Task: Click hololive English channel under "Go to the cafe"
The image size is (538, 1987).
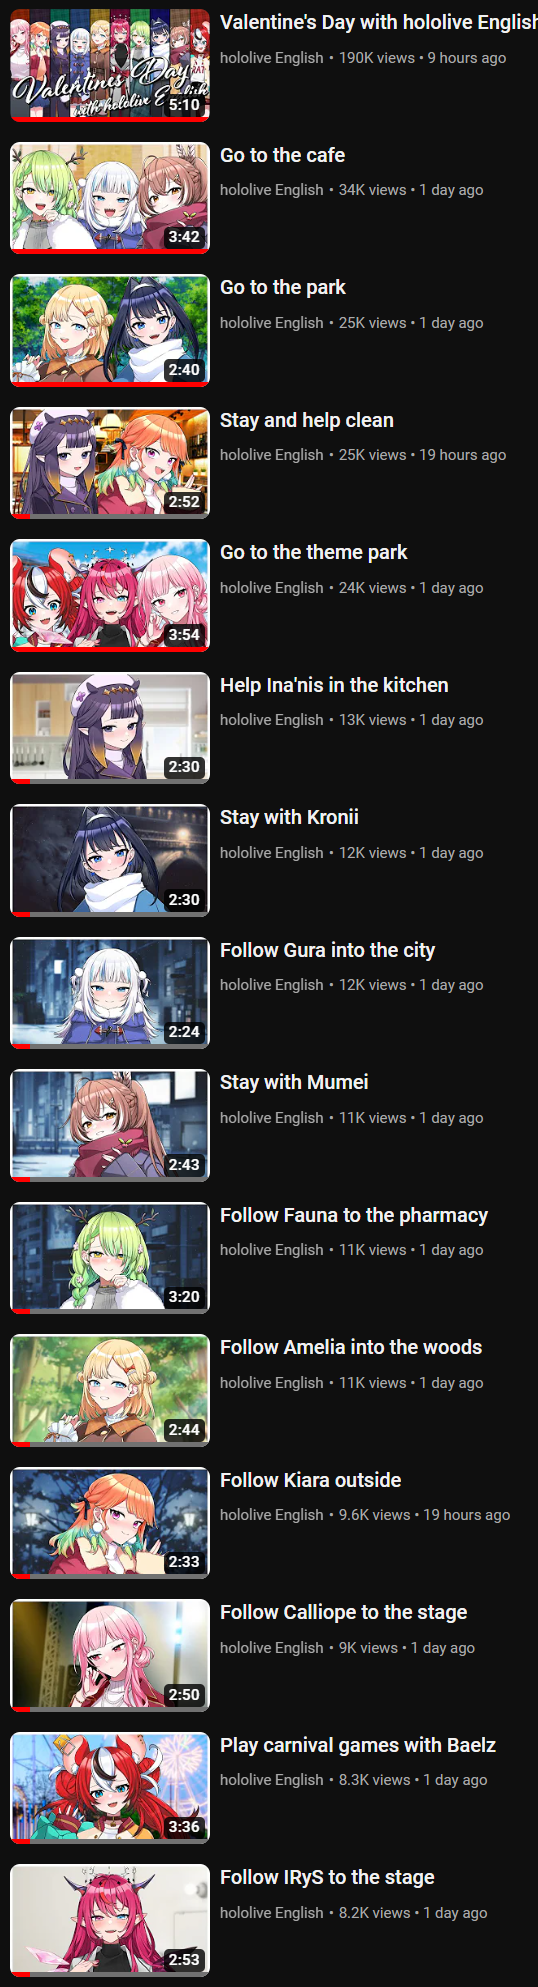Action: (x=272, y=190)
